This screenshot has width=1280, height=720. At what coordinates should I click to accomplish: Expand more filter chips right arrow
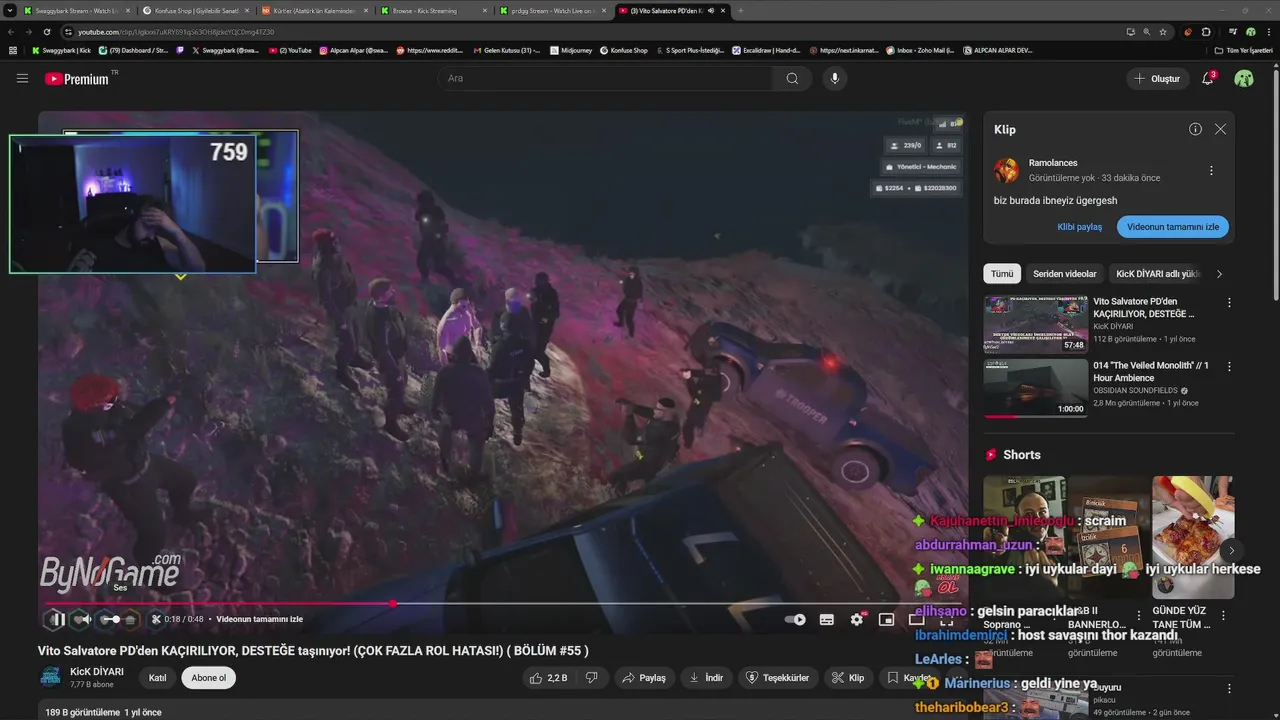point(1219,273)
